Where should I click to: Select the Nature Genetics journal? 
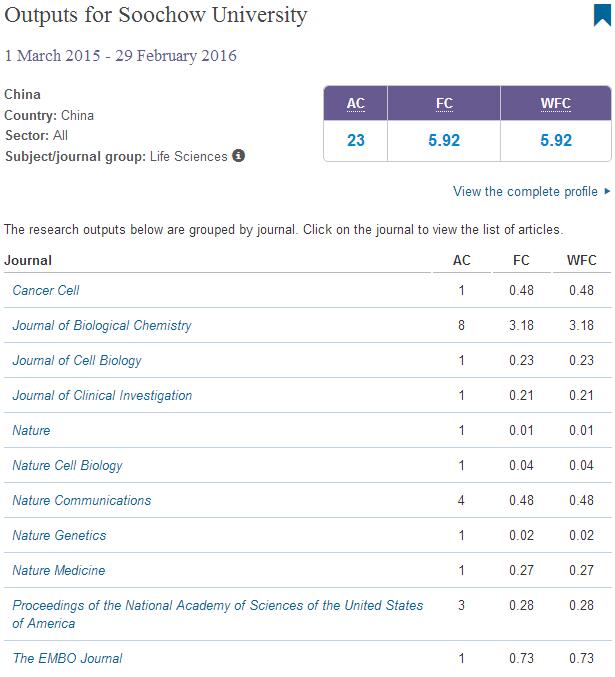pos(59,535)
